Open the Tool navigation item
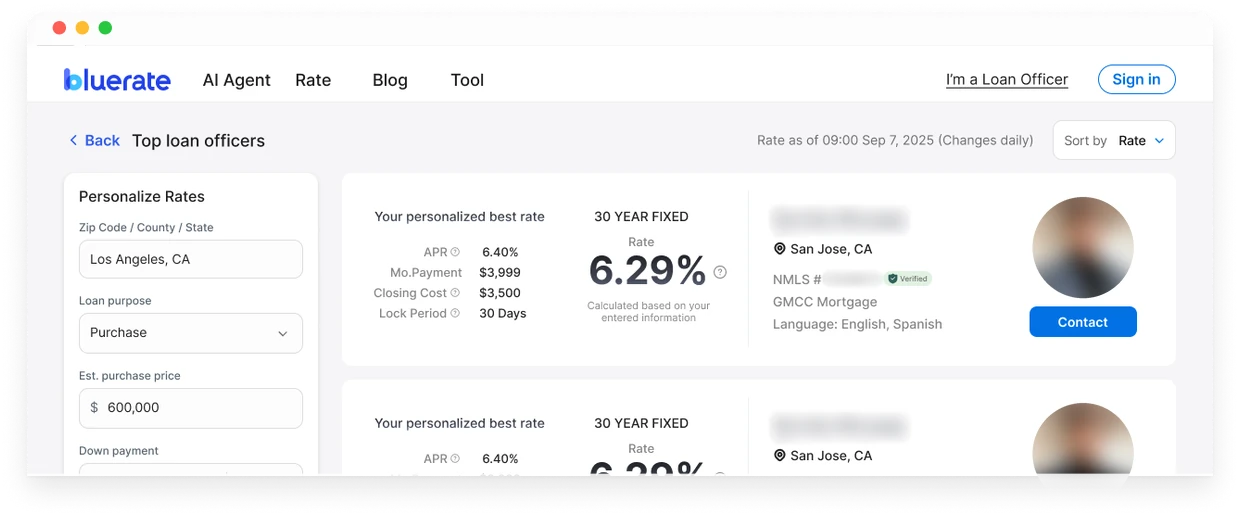 467,80
